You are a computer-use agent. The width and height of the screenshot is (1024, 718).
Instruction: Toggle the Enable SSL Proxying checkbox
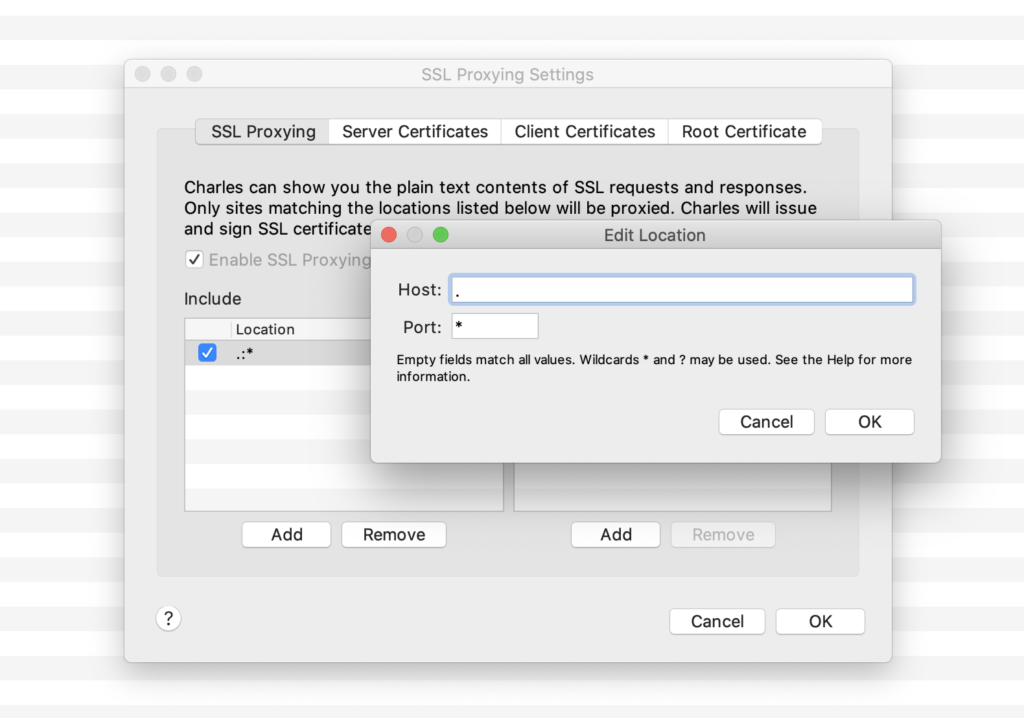click(194, 260)
